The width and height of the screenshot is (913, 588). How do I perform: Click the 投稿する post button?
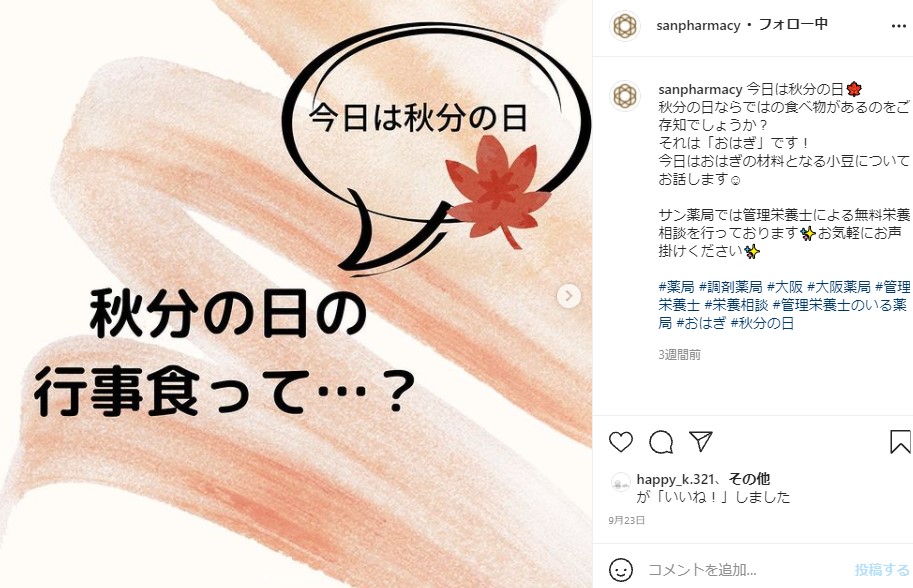tap(882, 569)
